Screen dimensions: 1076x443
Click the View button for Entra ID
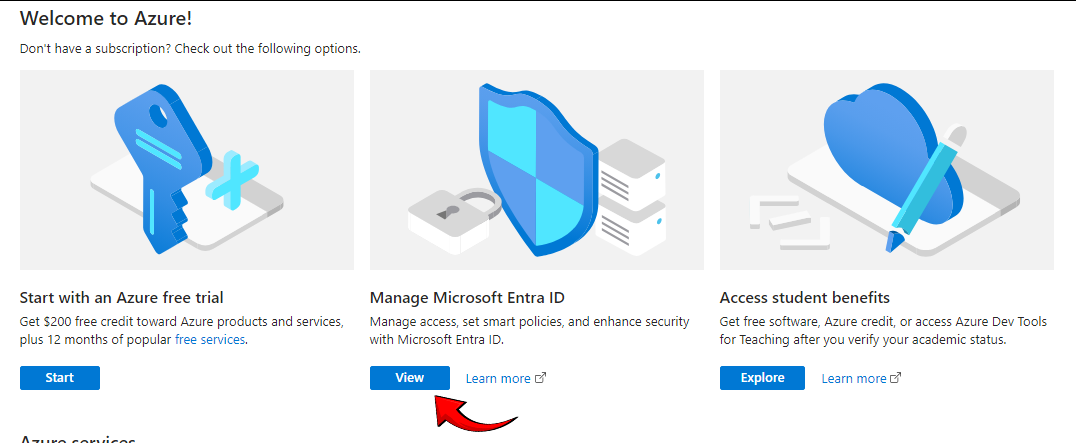click(410, 378)
